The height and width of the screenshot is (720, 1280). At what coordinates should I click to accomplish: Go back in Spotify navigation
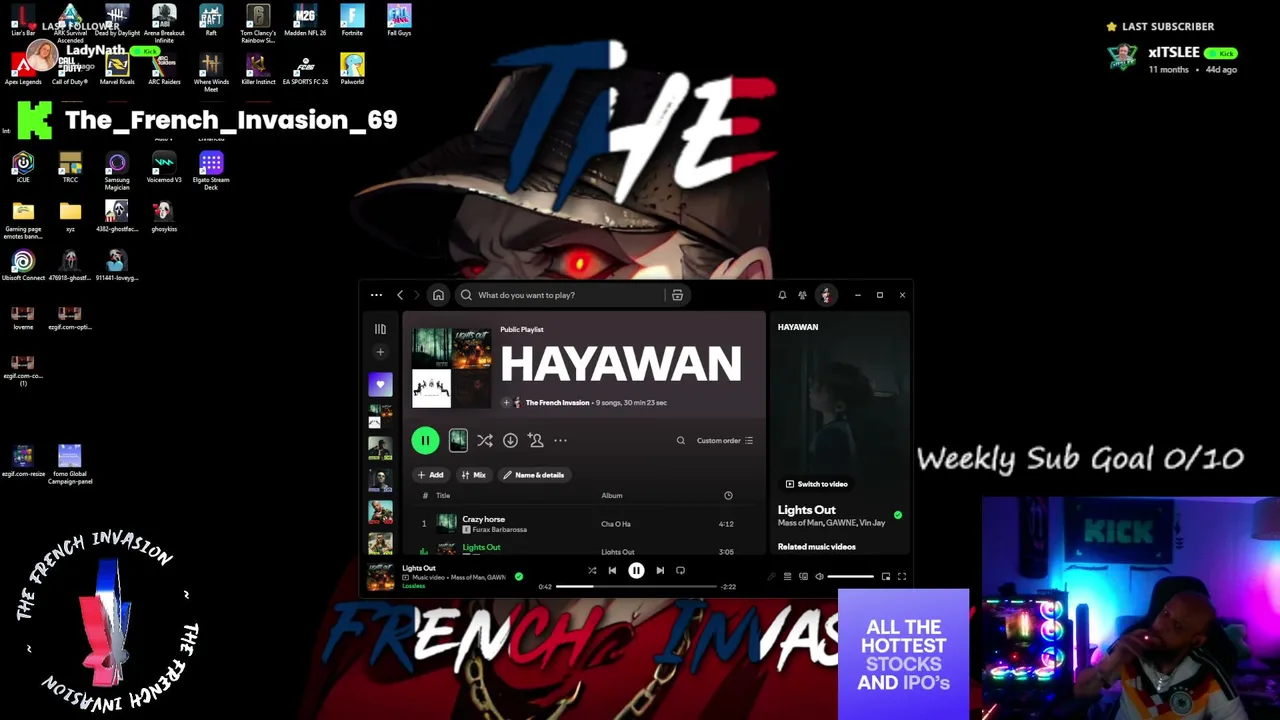click(x=400, y=295)
